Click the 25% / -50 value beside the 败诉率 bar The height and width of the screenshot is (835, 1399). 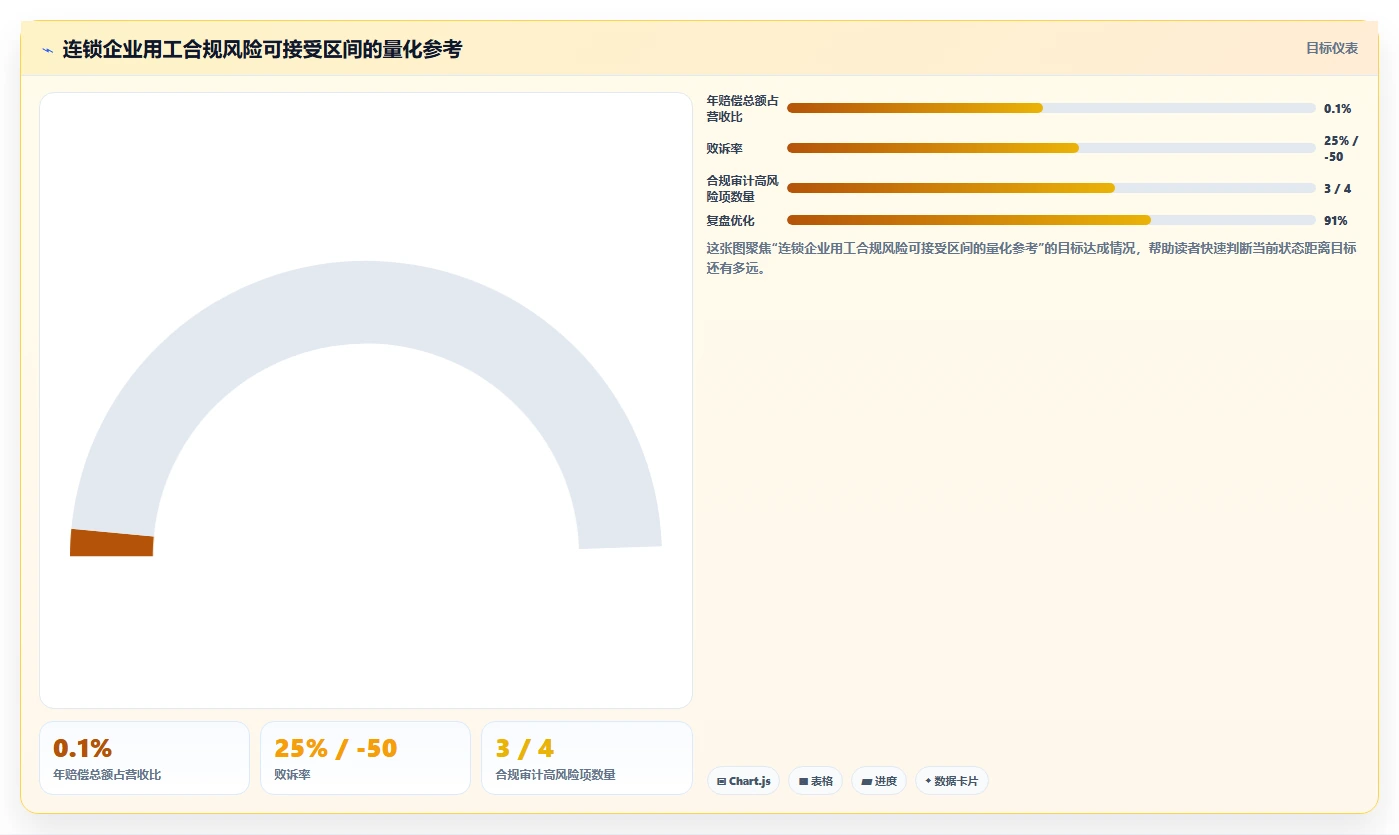[1341, 149]
